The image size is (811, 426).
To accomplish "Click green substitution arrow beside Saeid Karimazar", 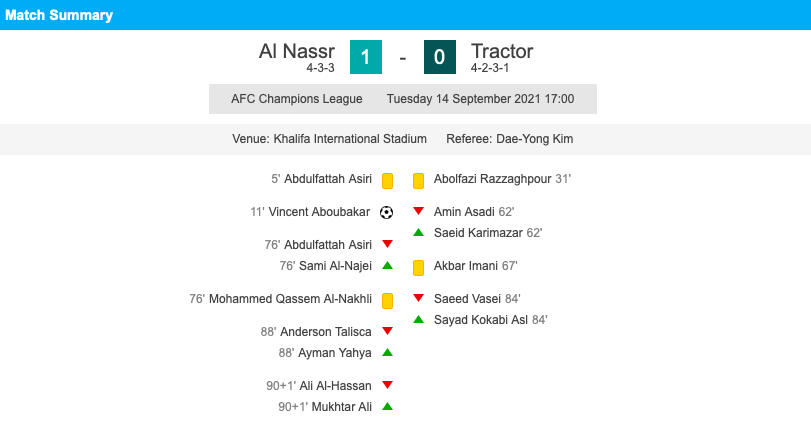I will pyautogui.click(x=419, y=233).
